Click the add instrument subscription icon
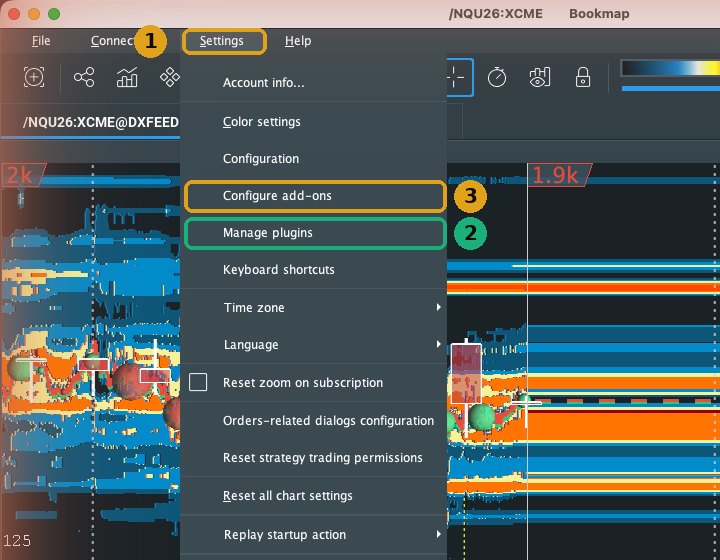Viewport: 720px width, 560px height. [x=34, y=77]
